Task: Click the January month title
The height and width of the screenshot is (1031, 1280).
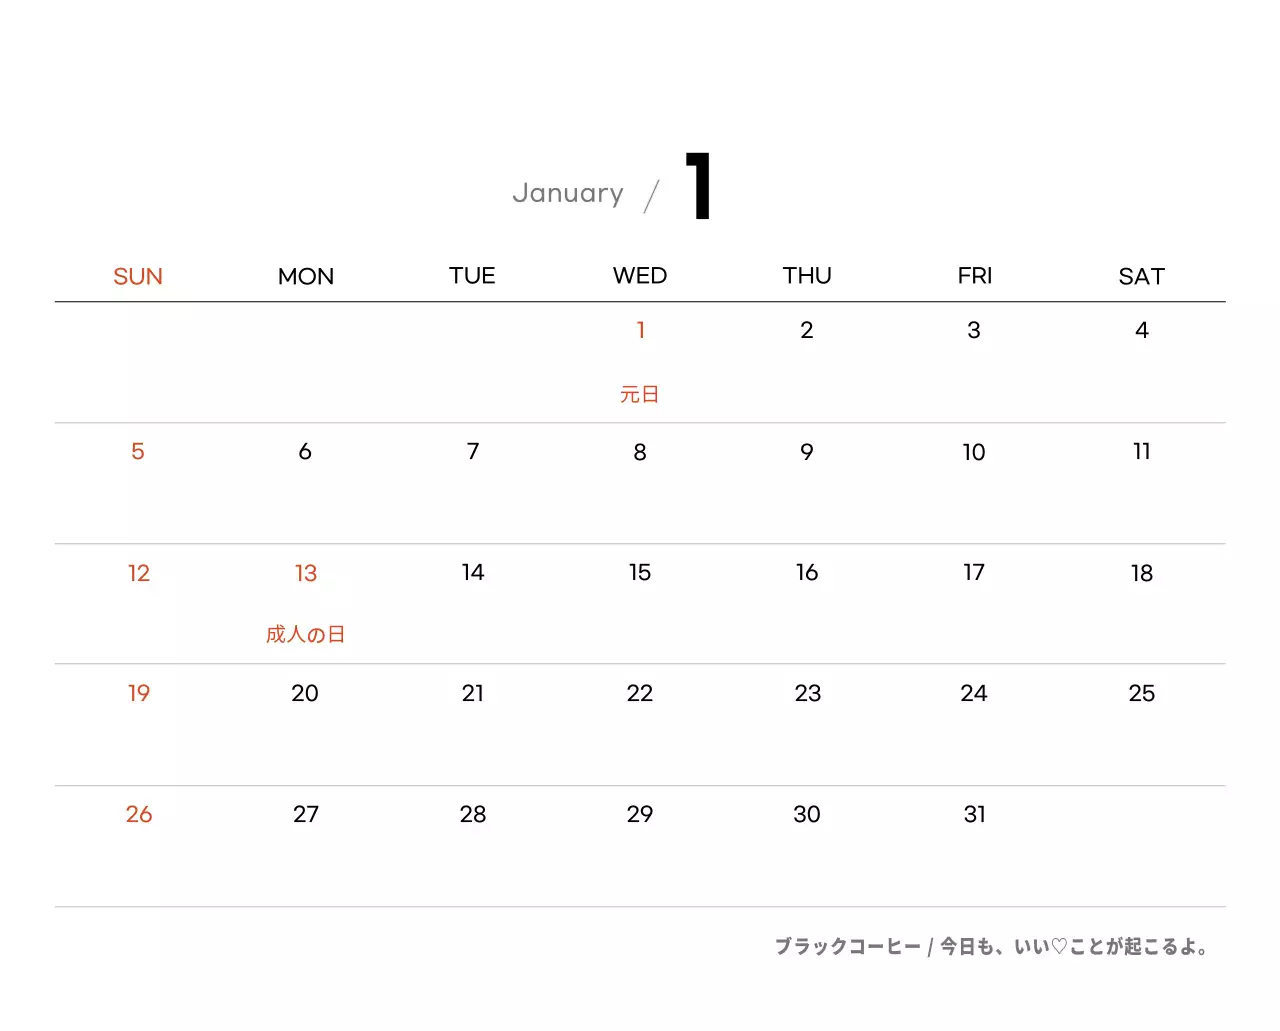Action: click(x=567, y=193)
